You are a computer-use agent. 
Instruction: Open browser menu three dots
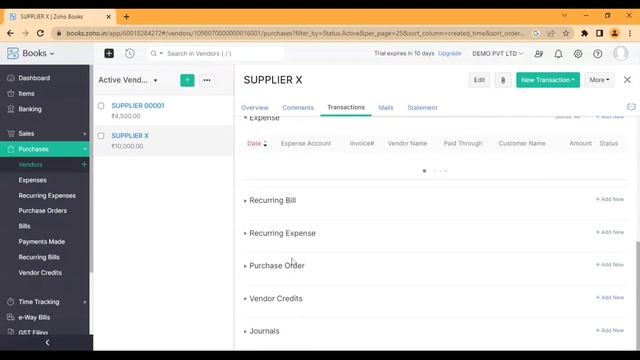pyautogui.click(x=630, y=33)
